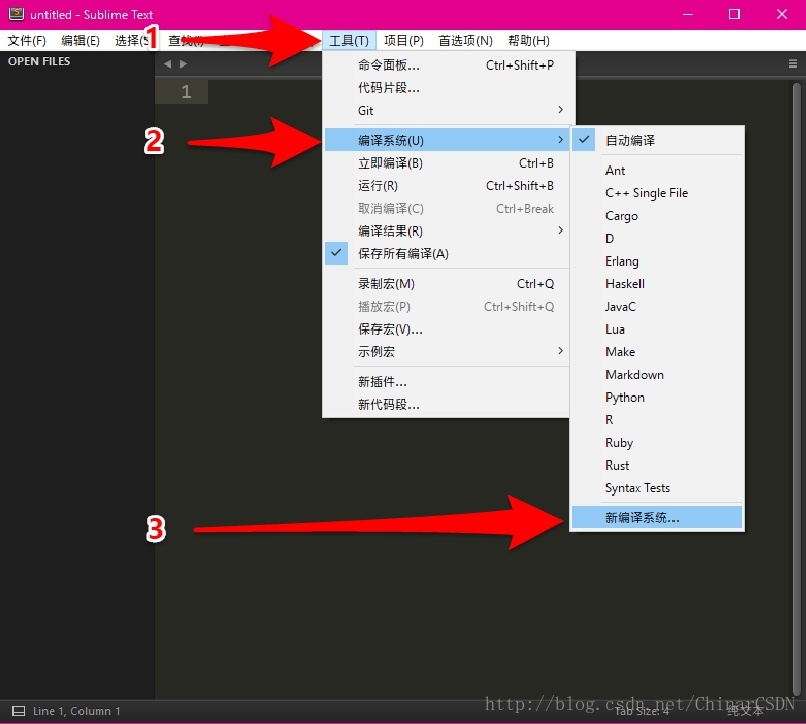Expand the Git submenu

click(446, 111)
